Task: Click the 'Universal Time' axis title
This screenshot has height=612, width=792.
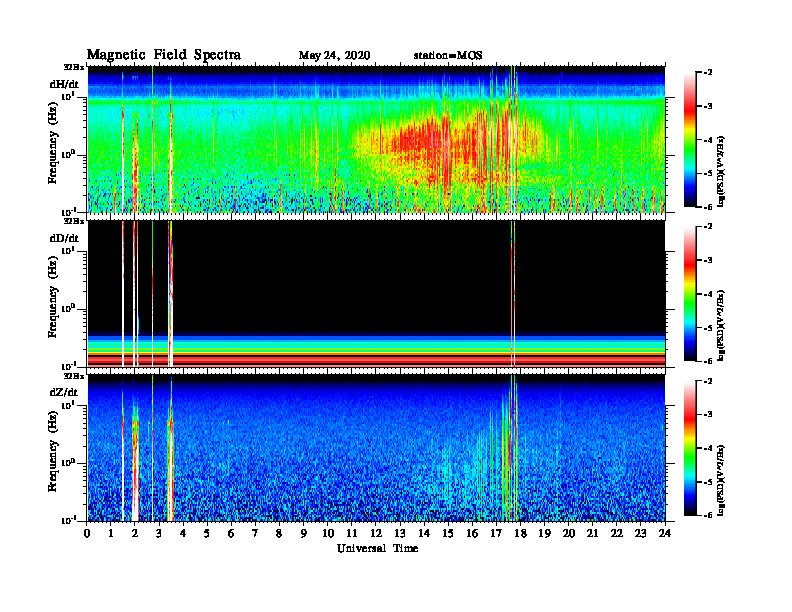Action: pos(377,548)
